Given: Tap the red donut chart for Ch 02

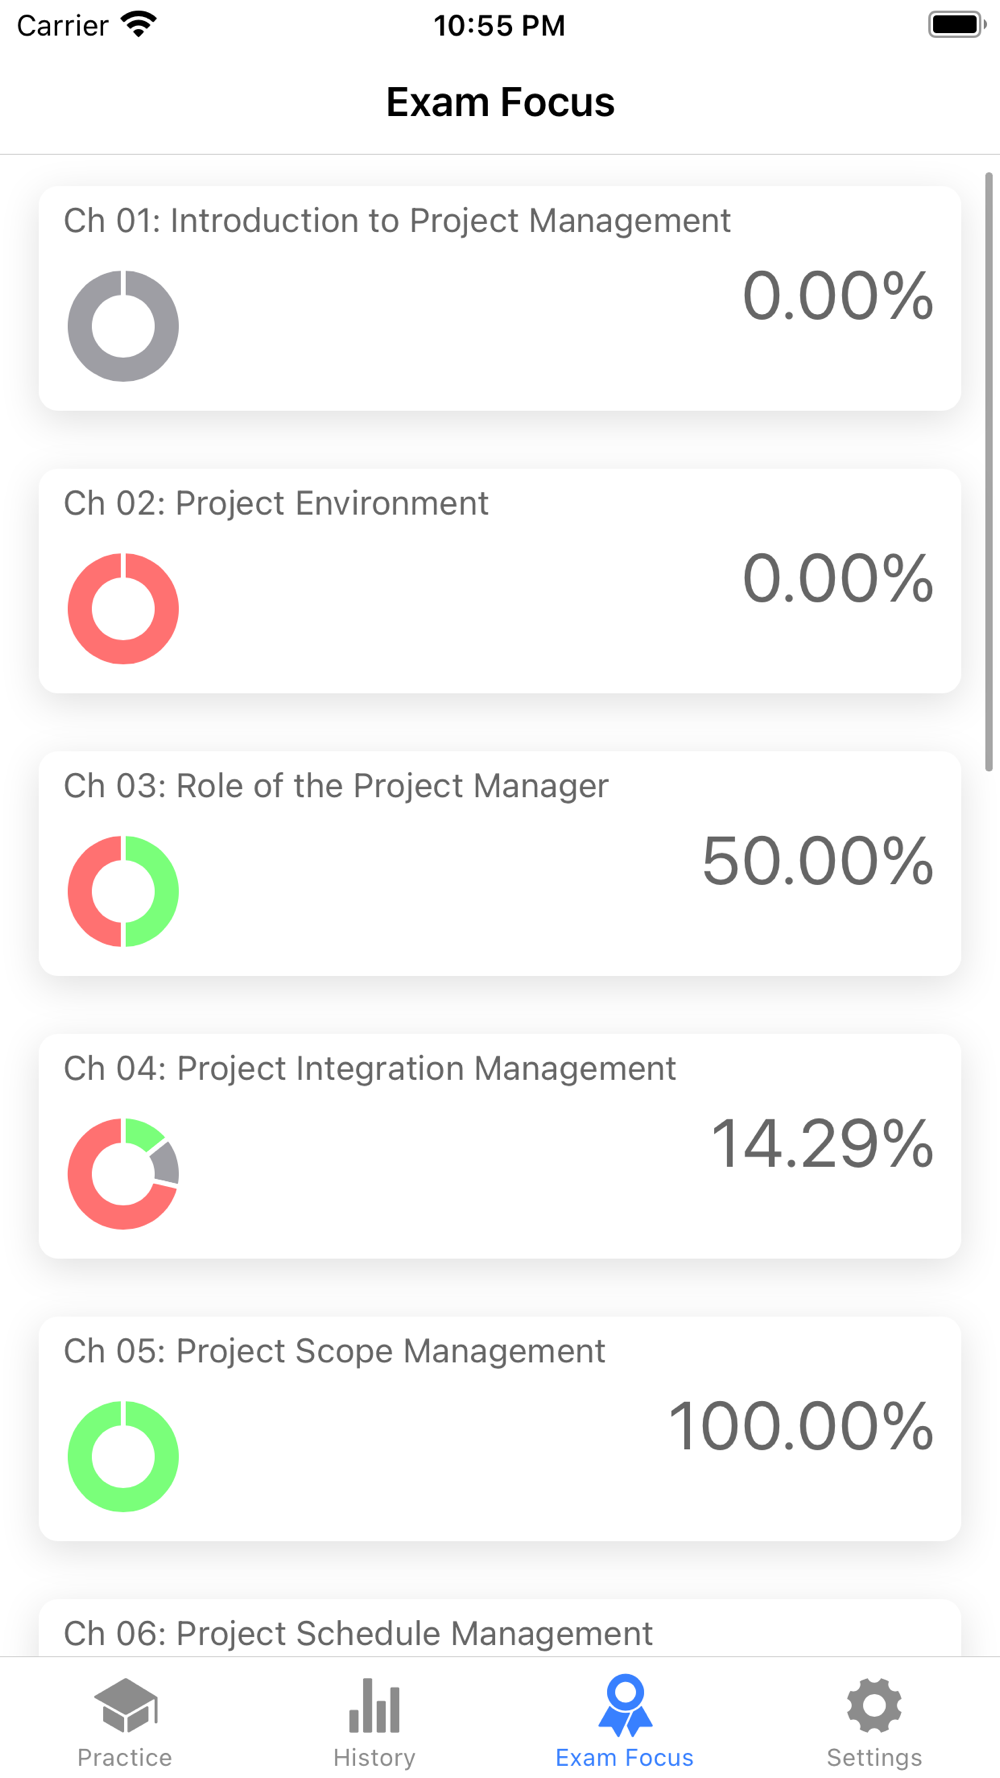Looking at the screenshot, I should click(123, 608).
